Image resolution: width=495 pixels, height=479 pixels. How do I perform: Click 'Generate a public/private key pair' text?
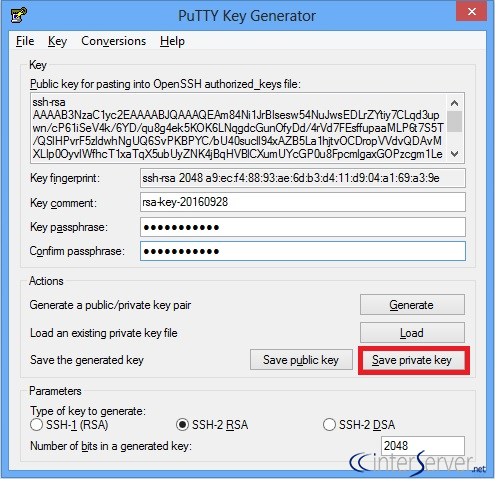click(110, 305)
